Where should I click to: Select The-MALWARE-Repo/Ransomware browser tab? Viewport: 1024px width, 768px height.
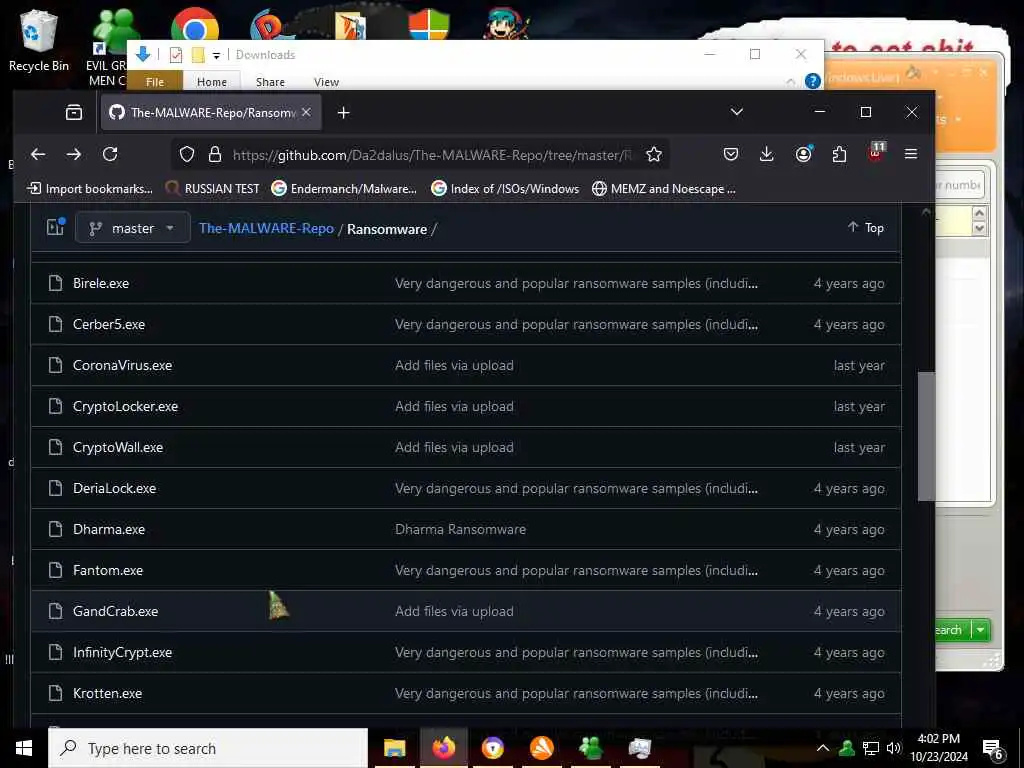tap(211, 112)
